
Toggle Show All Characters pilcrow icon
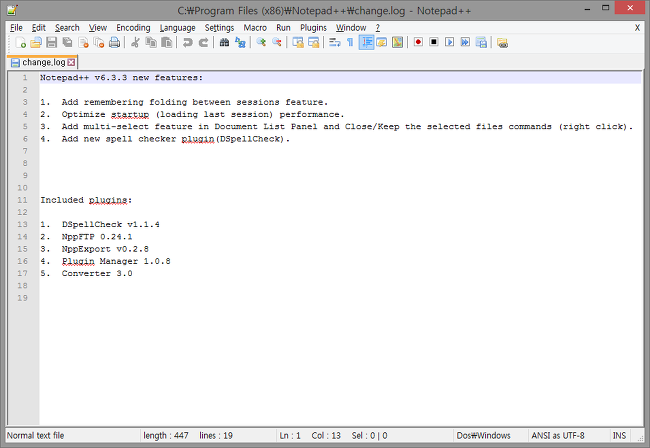(x=350, y=43)
